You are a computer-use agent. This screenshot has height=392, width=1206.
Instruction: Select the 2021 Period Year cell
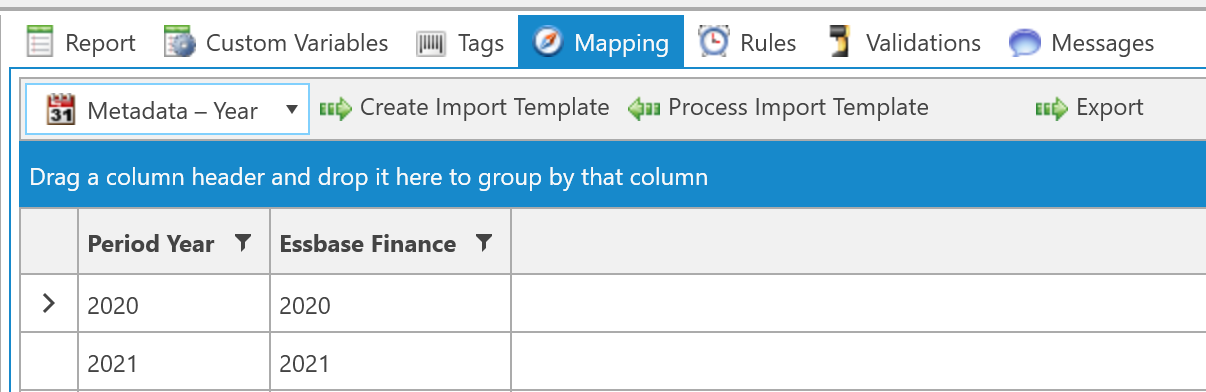click(x=174, y=363)
